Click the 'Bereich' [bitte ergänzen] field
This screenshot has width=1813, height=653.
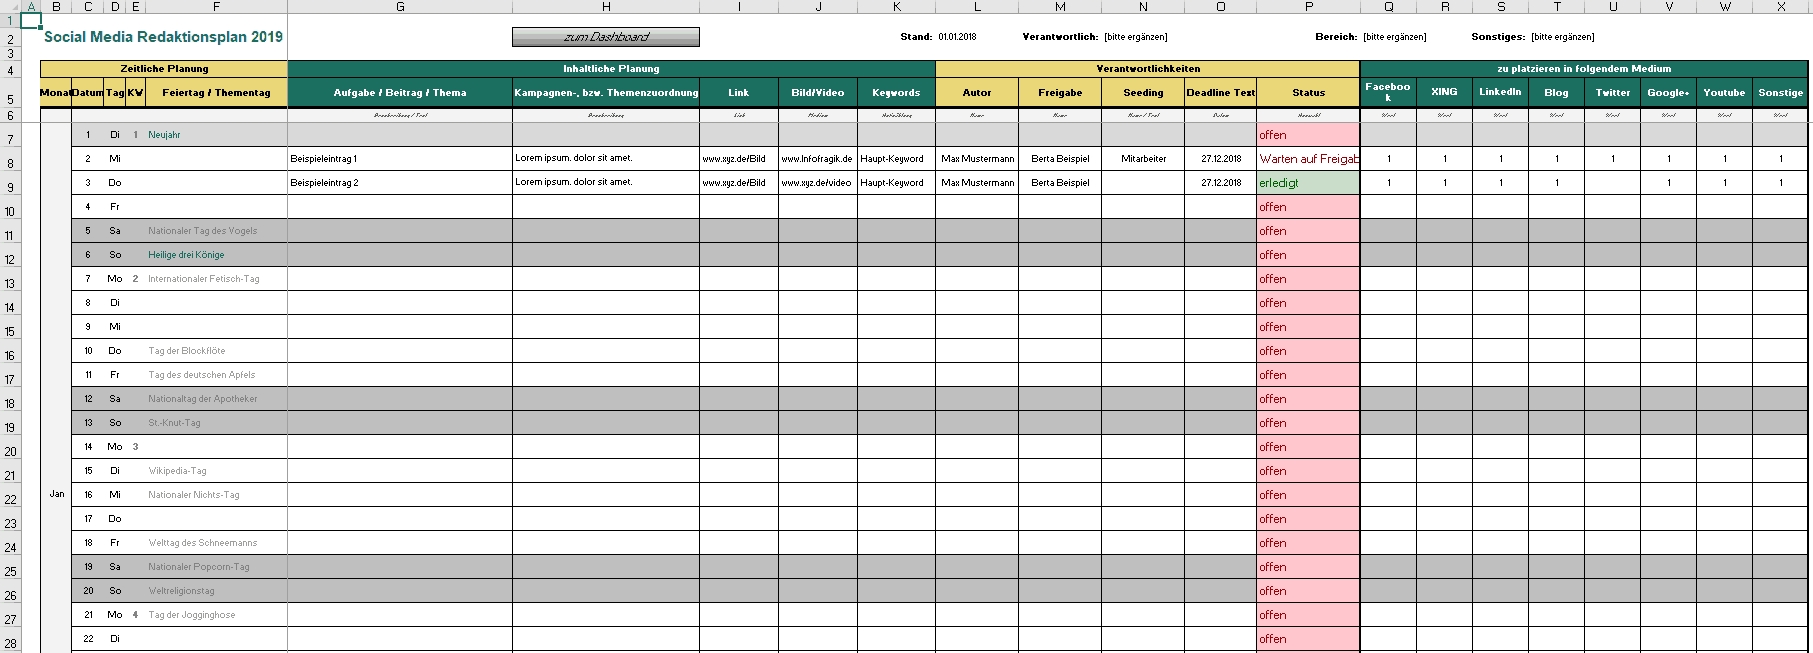1394,37
